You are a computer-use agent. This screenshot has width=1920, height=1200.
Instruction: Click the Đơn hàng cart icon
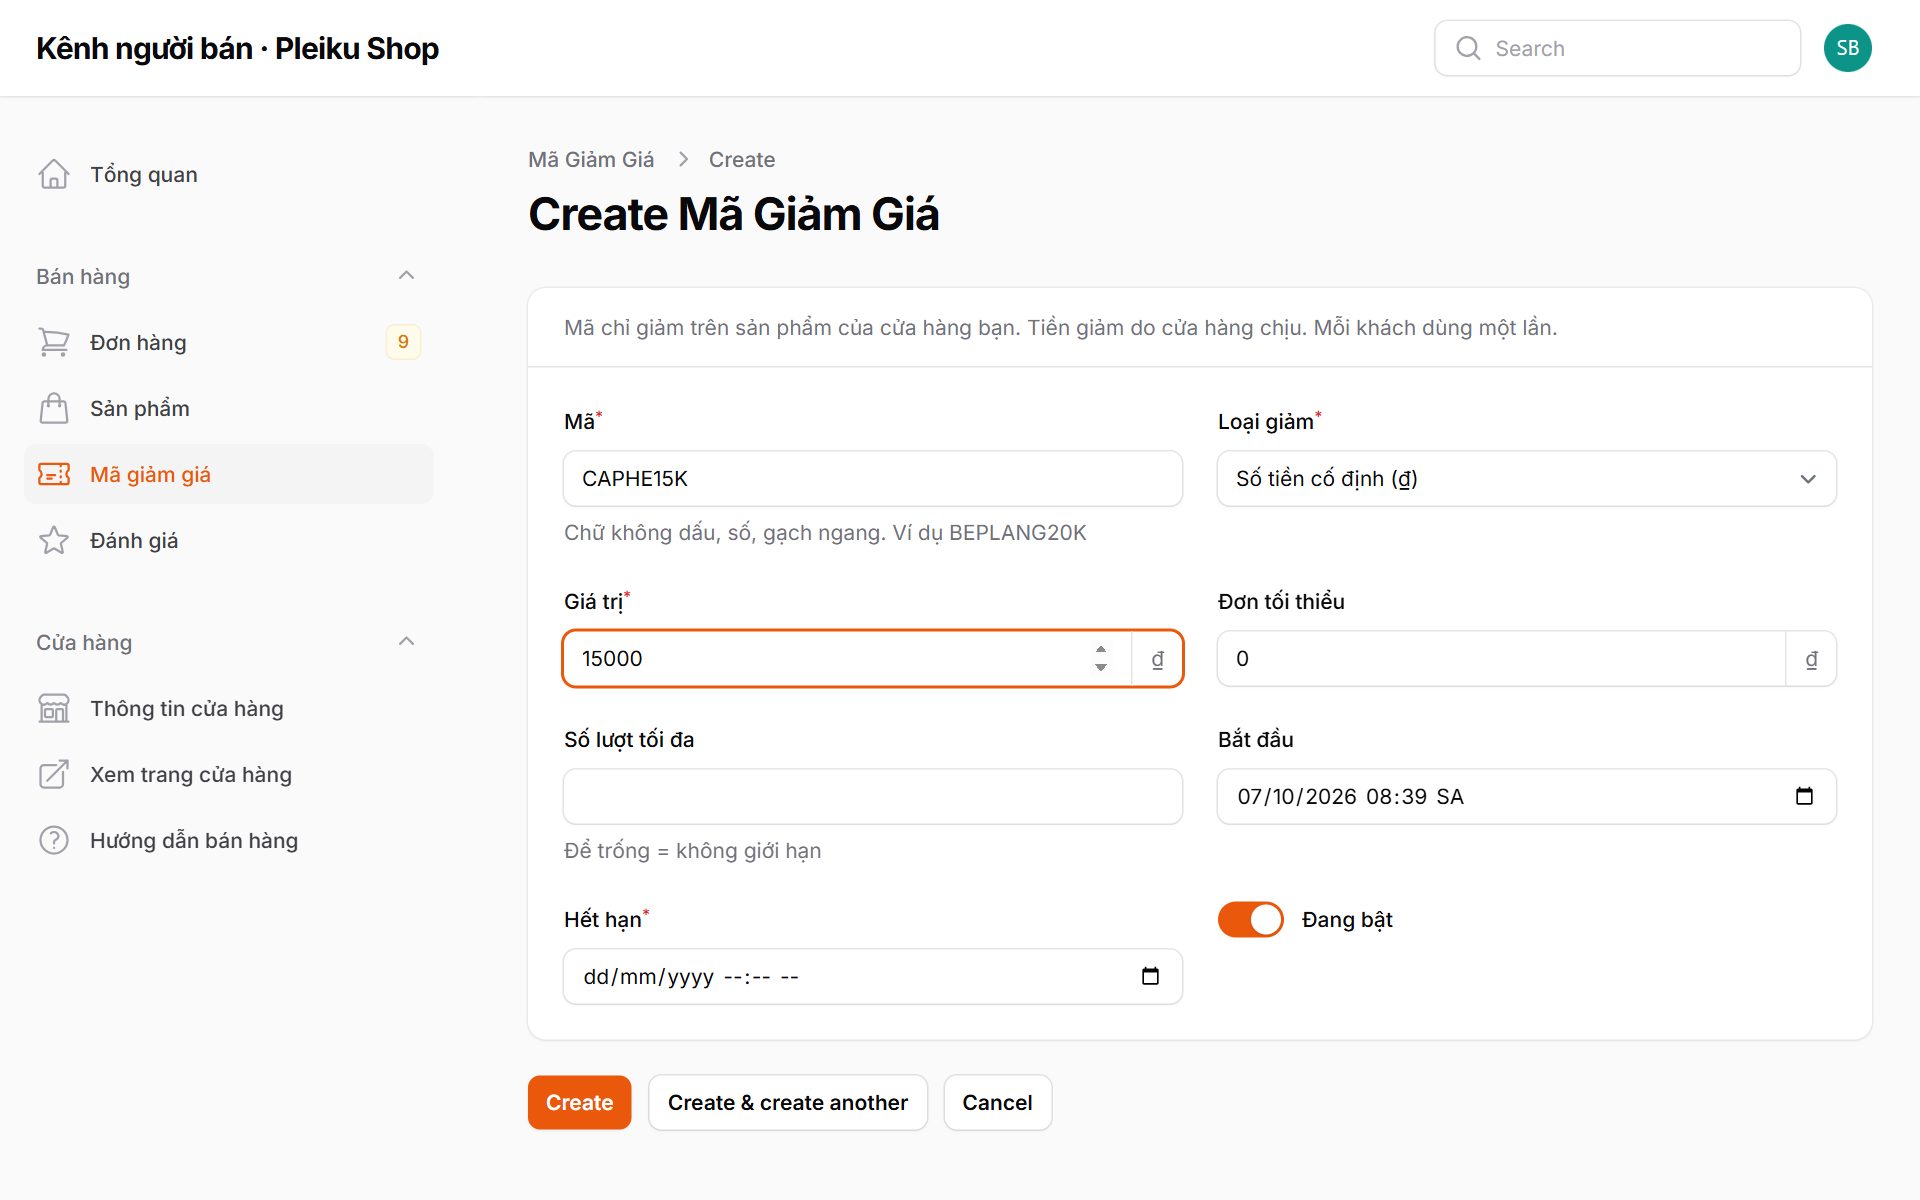pos(54,342)
